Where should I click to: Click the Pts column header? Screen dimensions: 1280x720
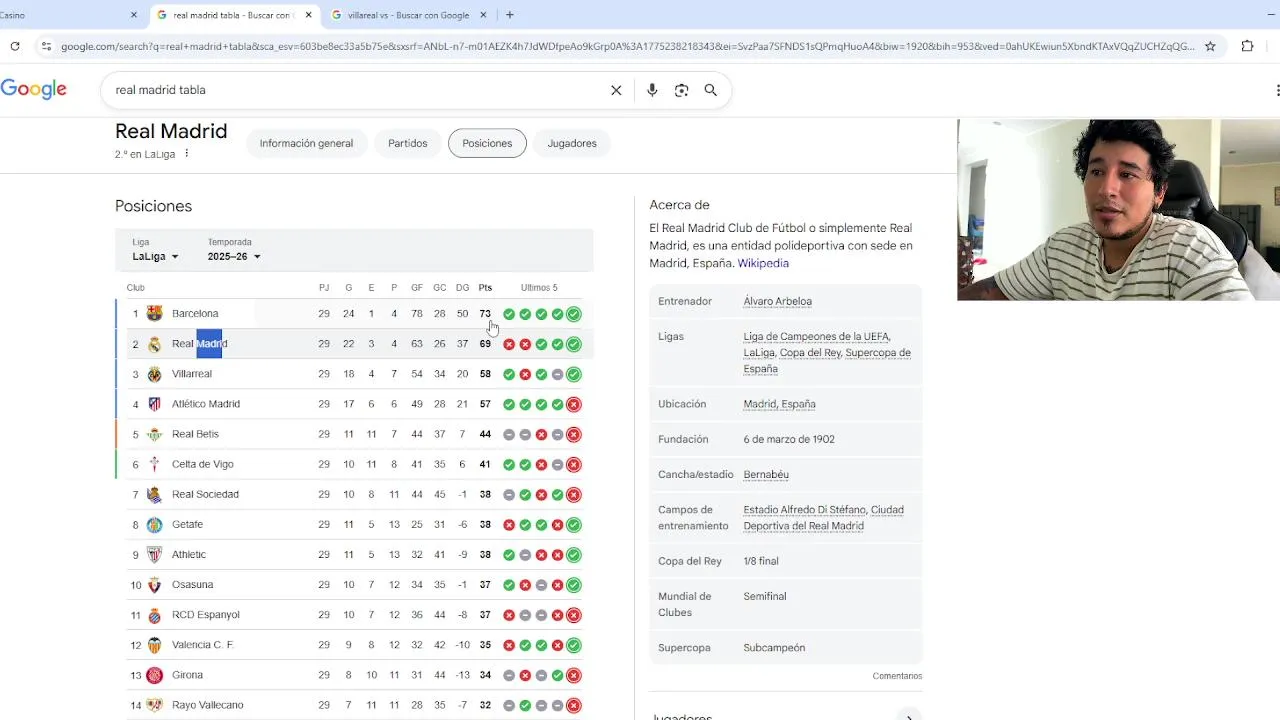(x=485, y=288)
